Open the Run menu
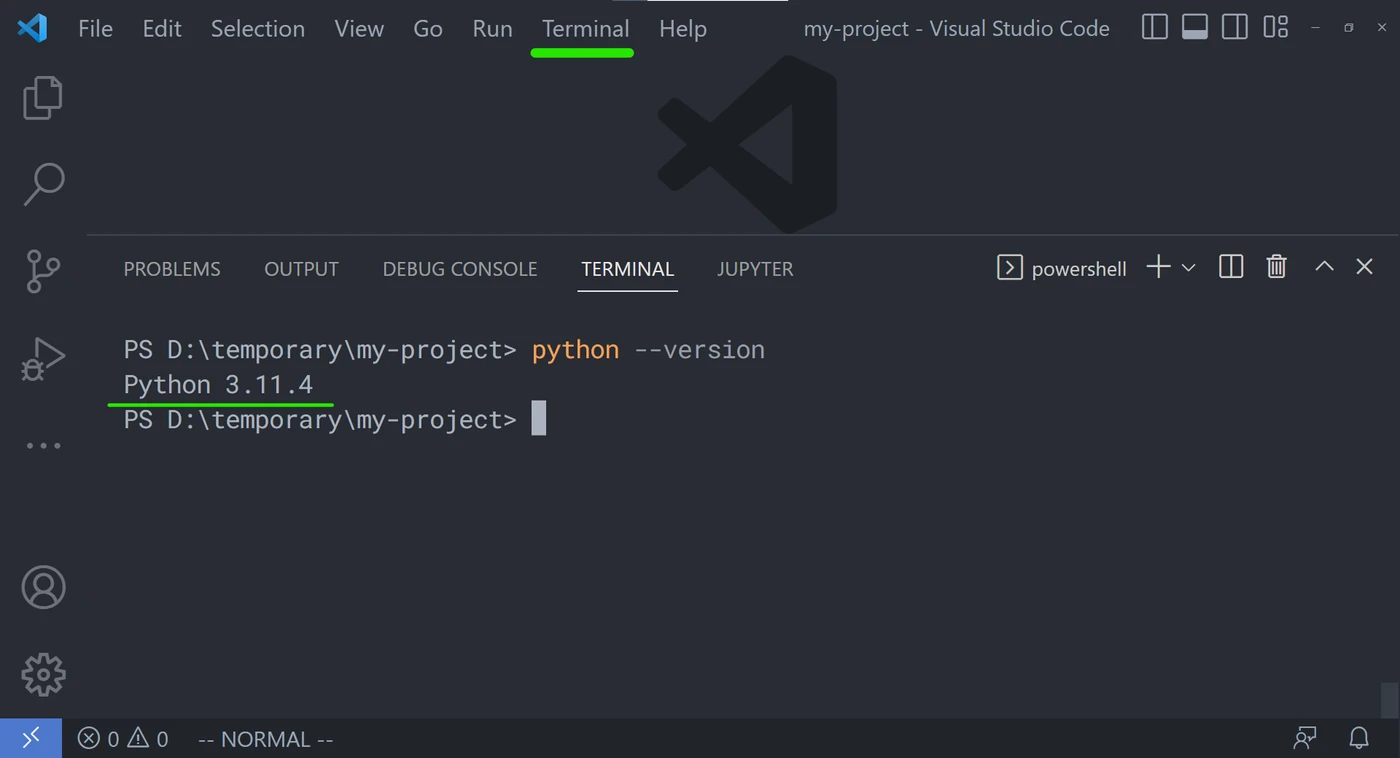 [492, 29]
